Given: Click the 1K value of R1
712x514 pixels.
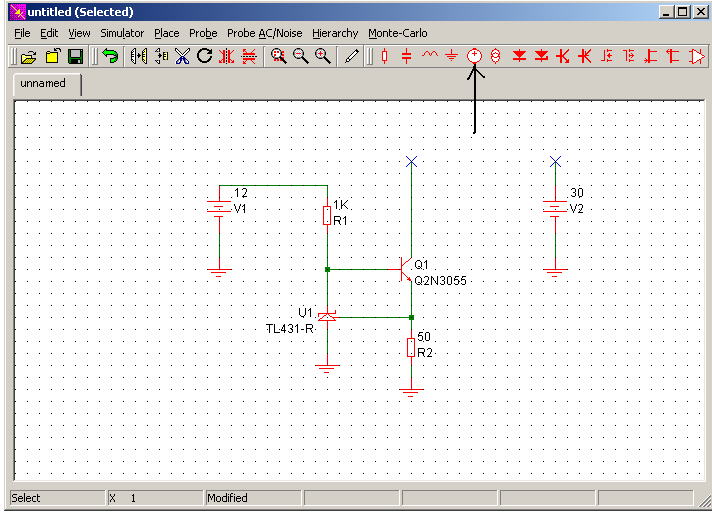Looking at the screenshot, I should click(341, 205).
